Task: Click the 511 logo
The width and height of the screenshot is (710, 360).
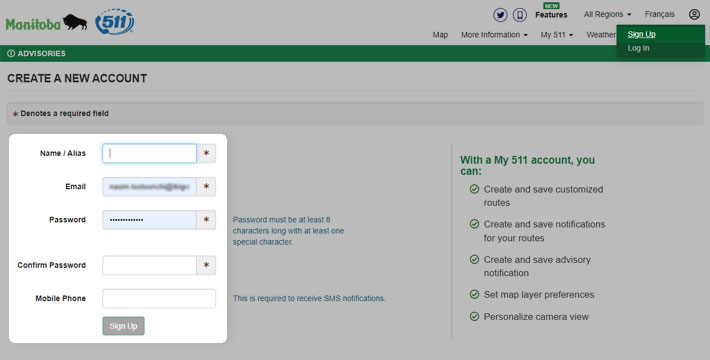Action: click(115, 22)
